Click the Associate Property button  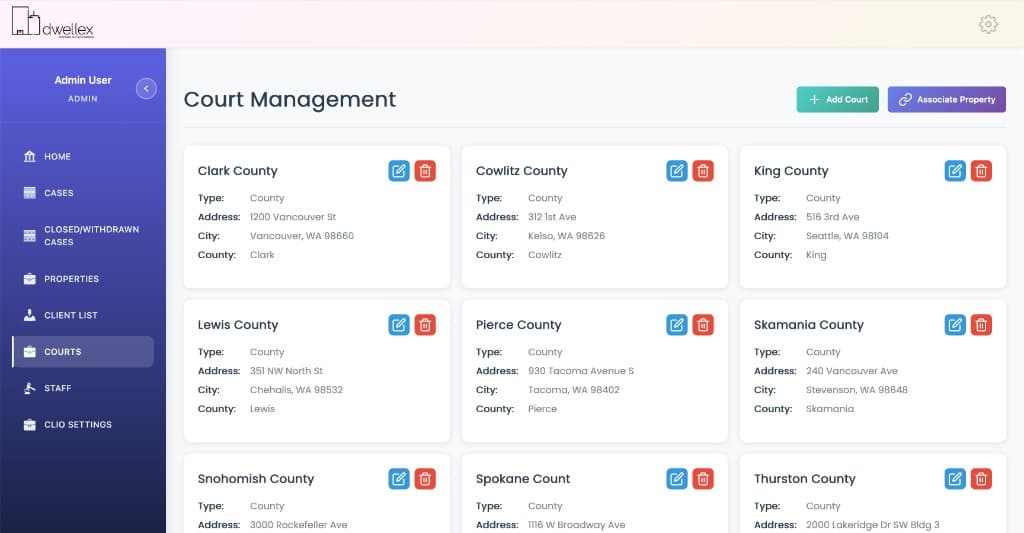click(946, 99)
